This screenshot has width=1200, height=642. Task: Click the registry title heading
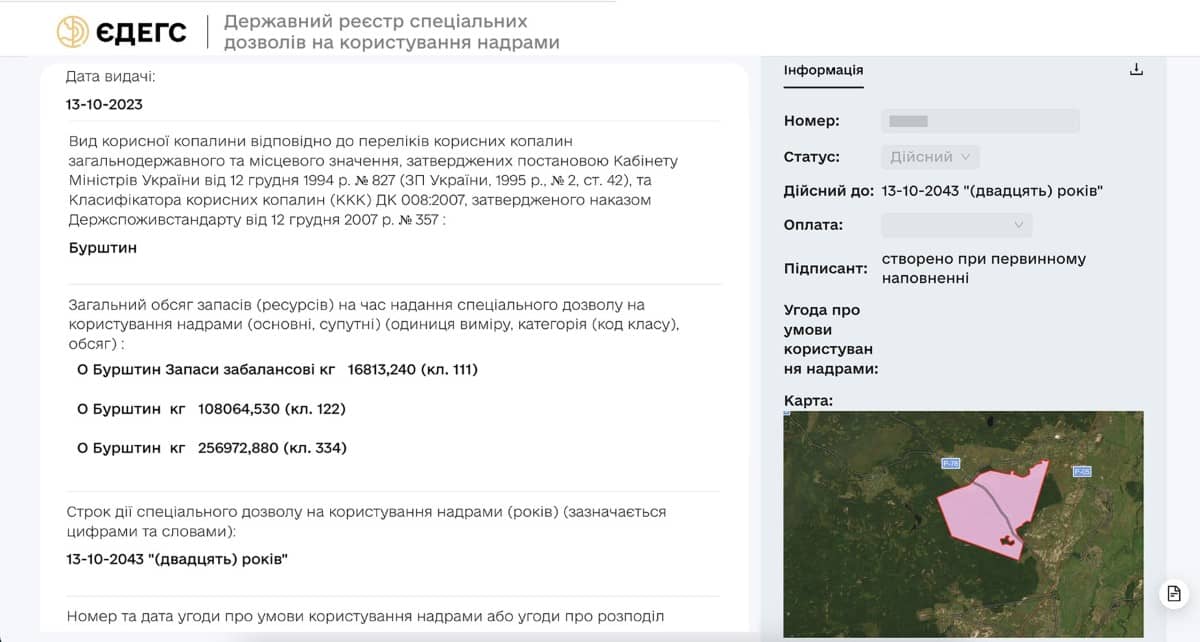coord(392,32)
